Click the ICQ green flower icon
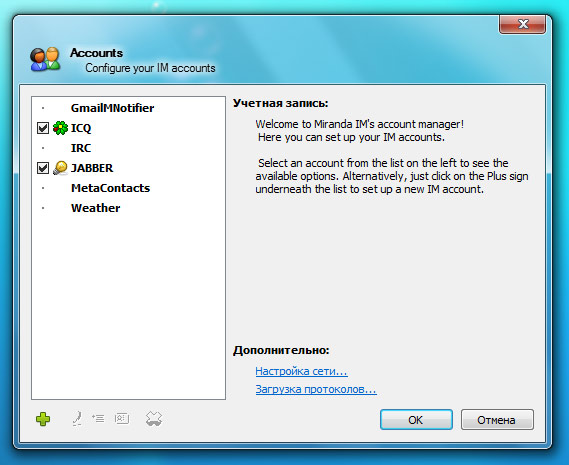The image size is (569, 465). 60,128
